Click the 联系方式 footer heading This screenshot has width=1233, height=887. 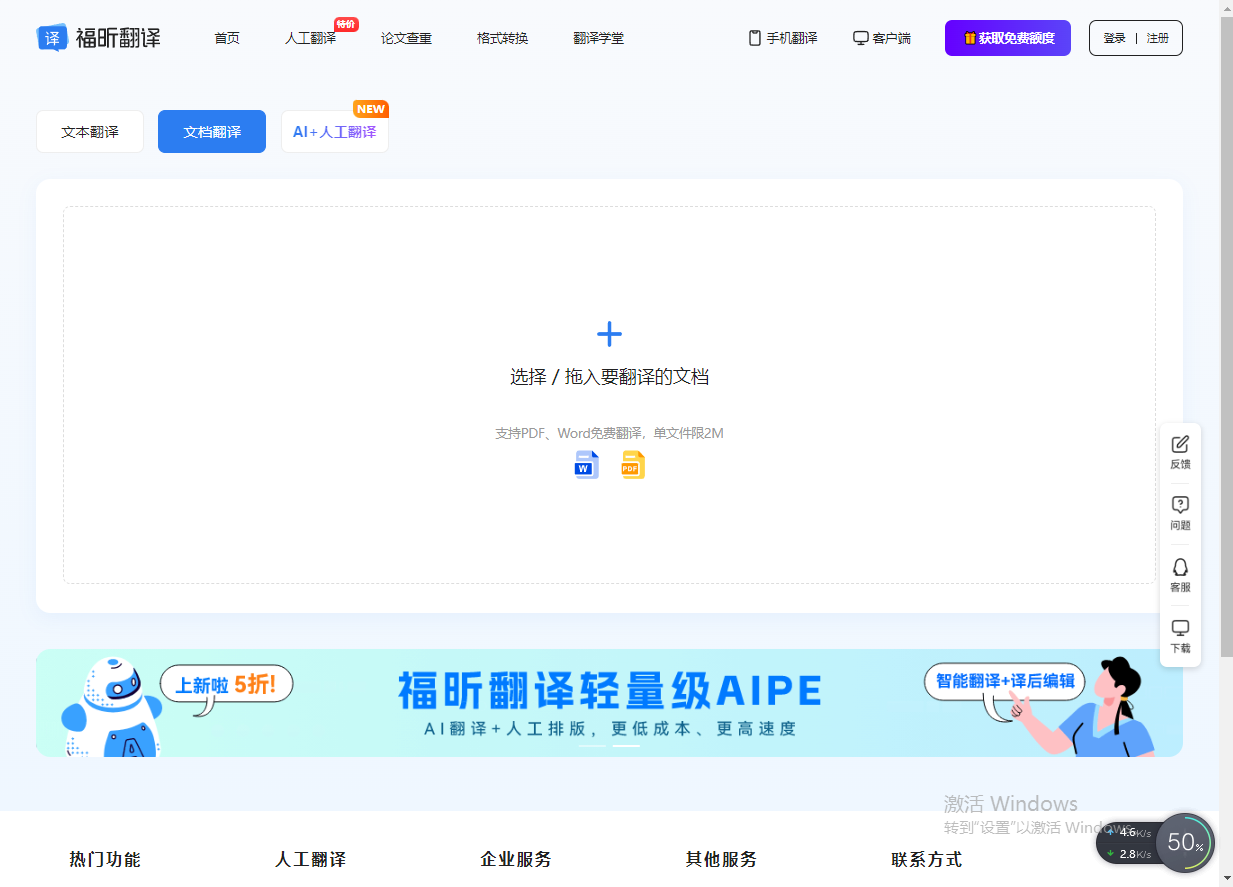927,859
